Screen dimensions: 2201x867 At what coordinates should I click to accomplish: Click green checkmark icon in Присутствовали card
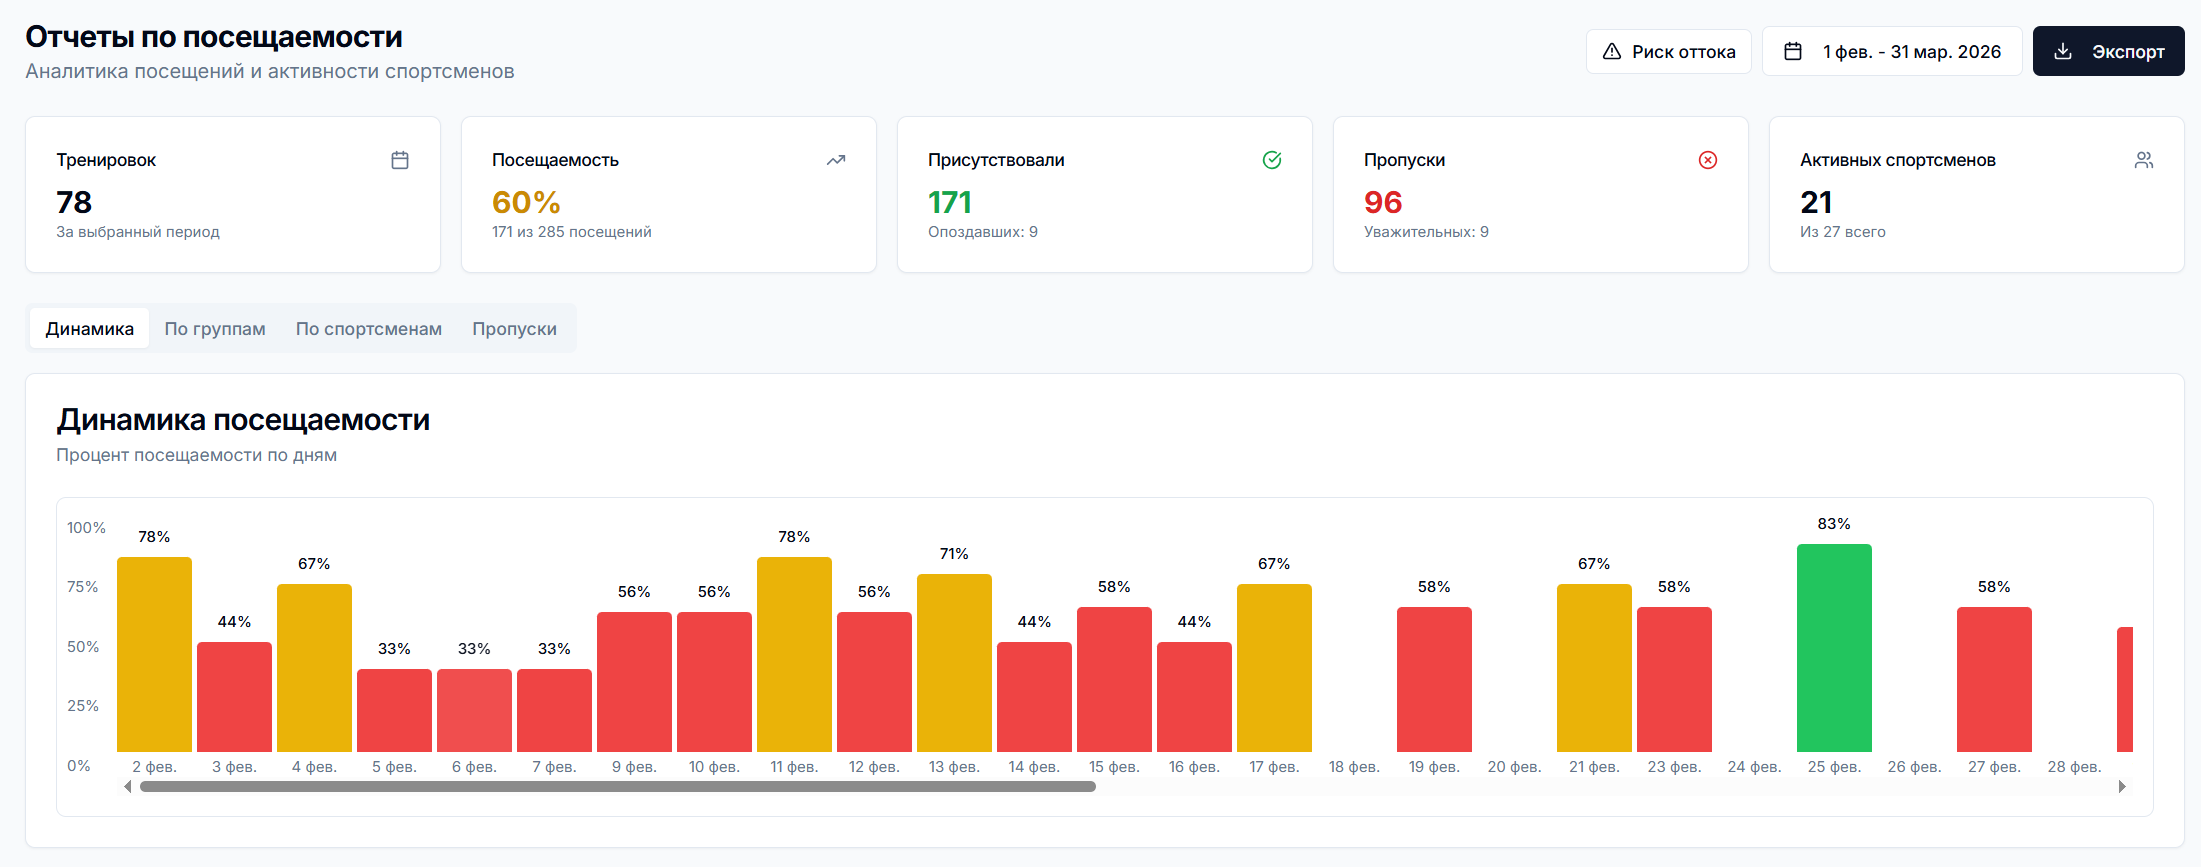pos(1272,160)
